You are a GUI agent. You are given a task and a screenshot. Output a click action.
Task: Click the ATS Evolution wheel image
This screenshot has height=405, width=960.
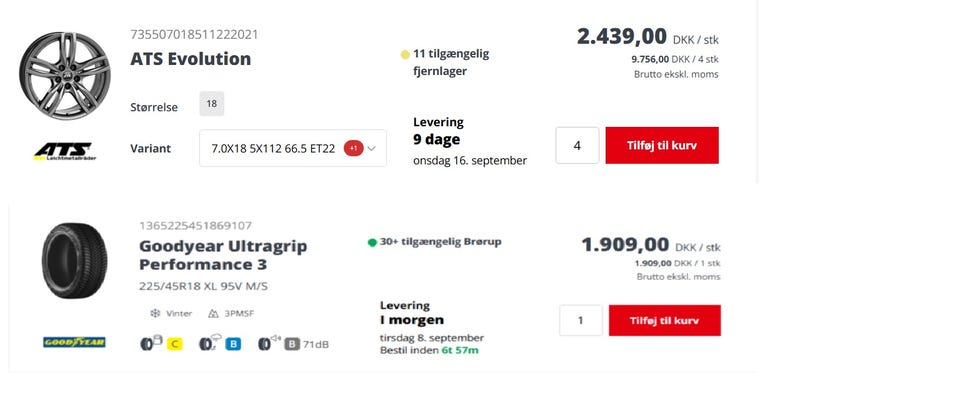pos(64,76)
